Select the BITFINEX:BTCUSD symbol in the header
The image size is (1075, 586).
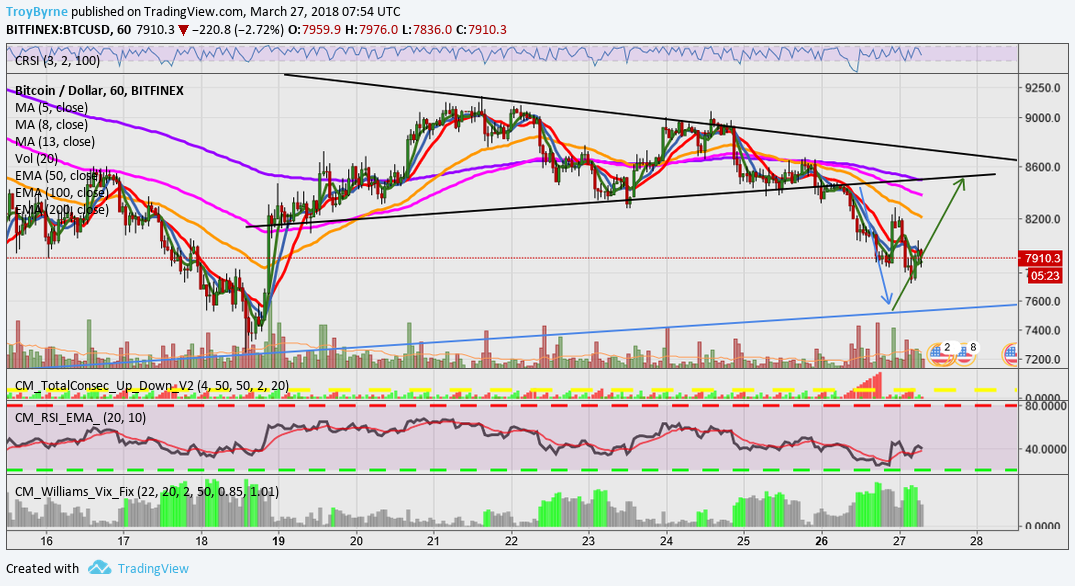point(59,30)
